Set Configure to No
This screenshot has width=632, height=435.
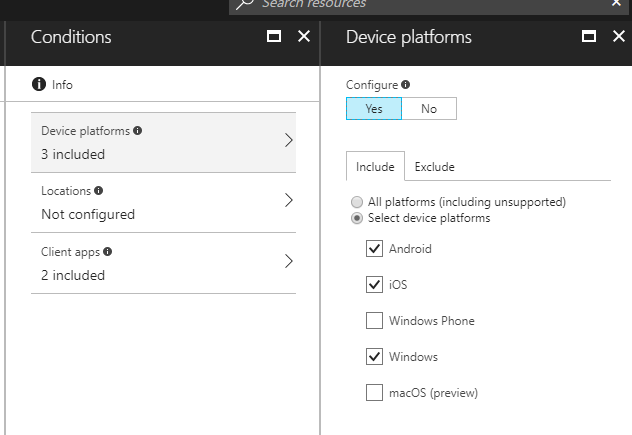(429, 109)
